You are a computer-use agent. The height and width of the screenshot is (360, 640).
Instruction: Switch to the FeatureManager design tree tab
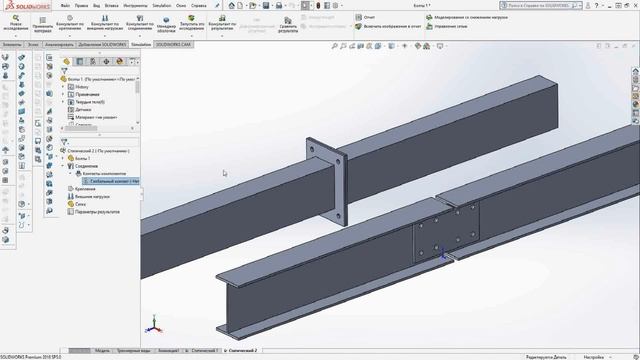click(x=67, y=61)
